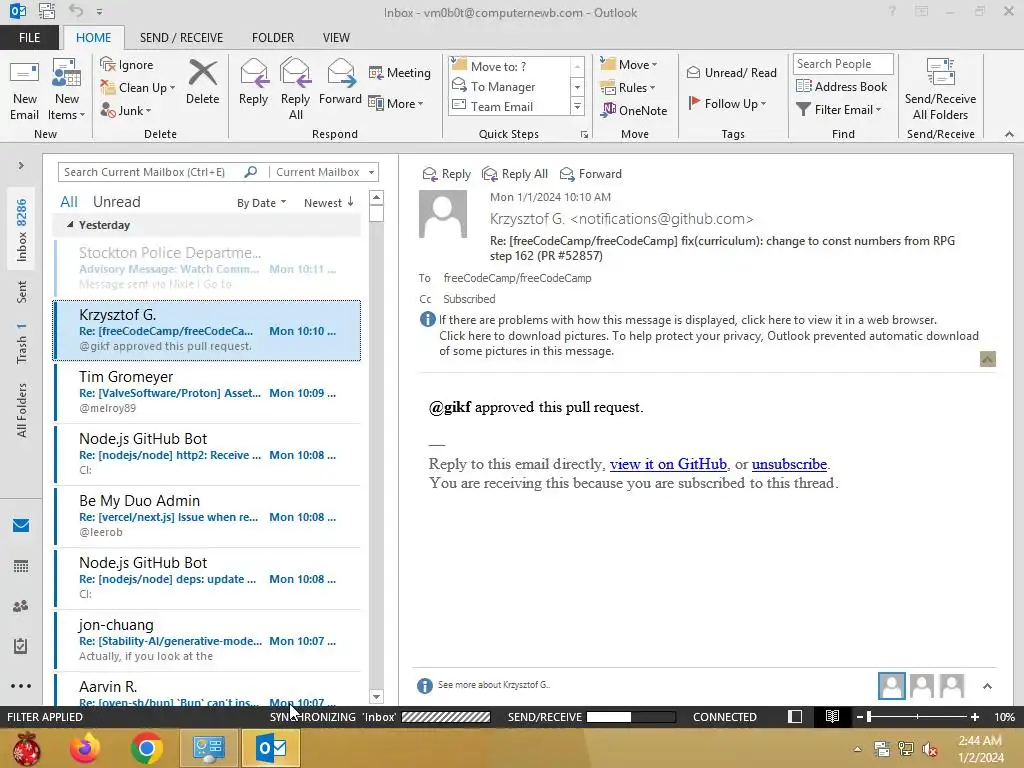Switch to the HOME tab
This screenshot has width=1024, height=768.
coord(93,38)
